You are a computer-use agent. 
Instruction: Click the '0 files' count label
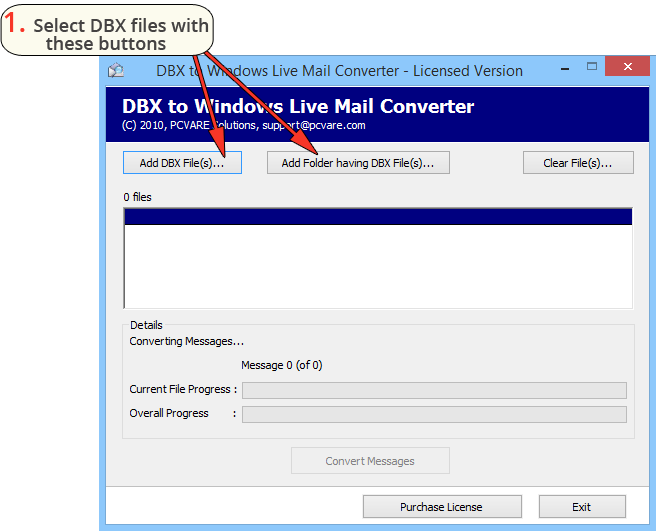coord(137,197)
